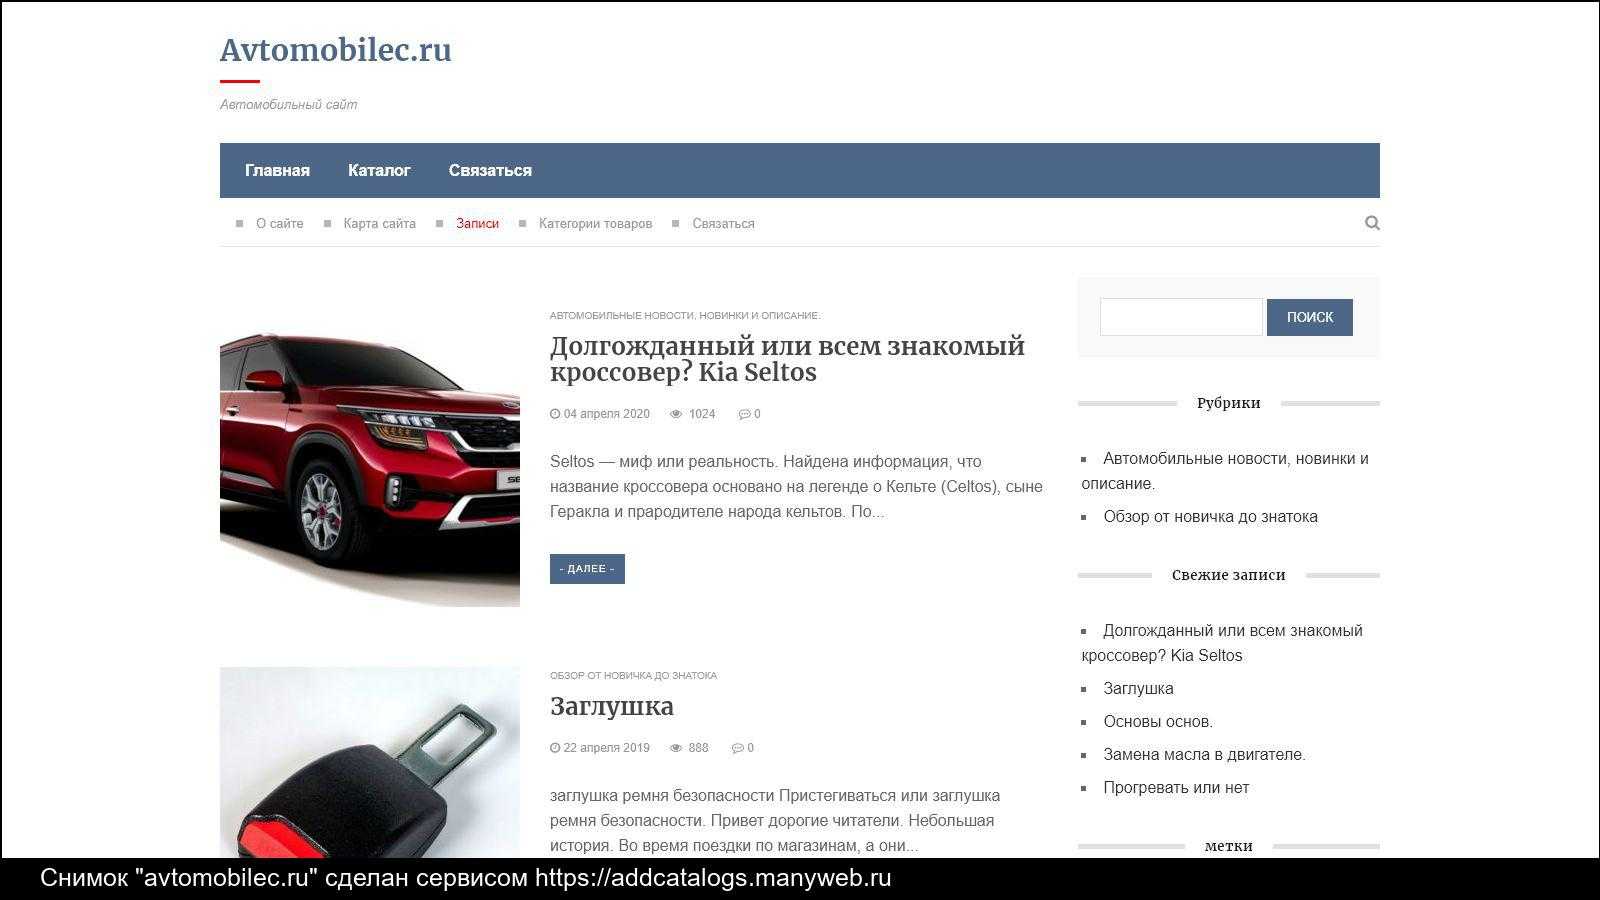The image size is (1600, 900).
Task: Click the 888 views count
Action: click(x=698, y=748)
